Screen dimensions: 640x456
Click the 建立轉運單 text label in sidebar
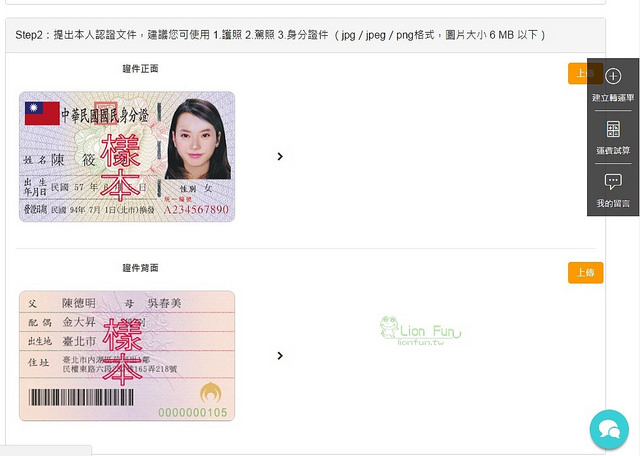tap(613, 98)
